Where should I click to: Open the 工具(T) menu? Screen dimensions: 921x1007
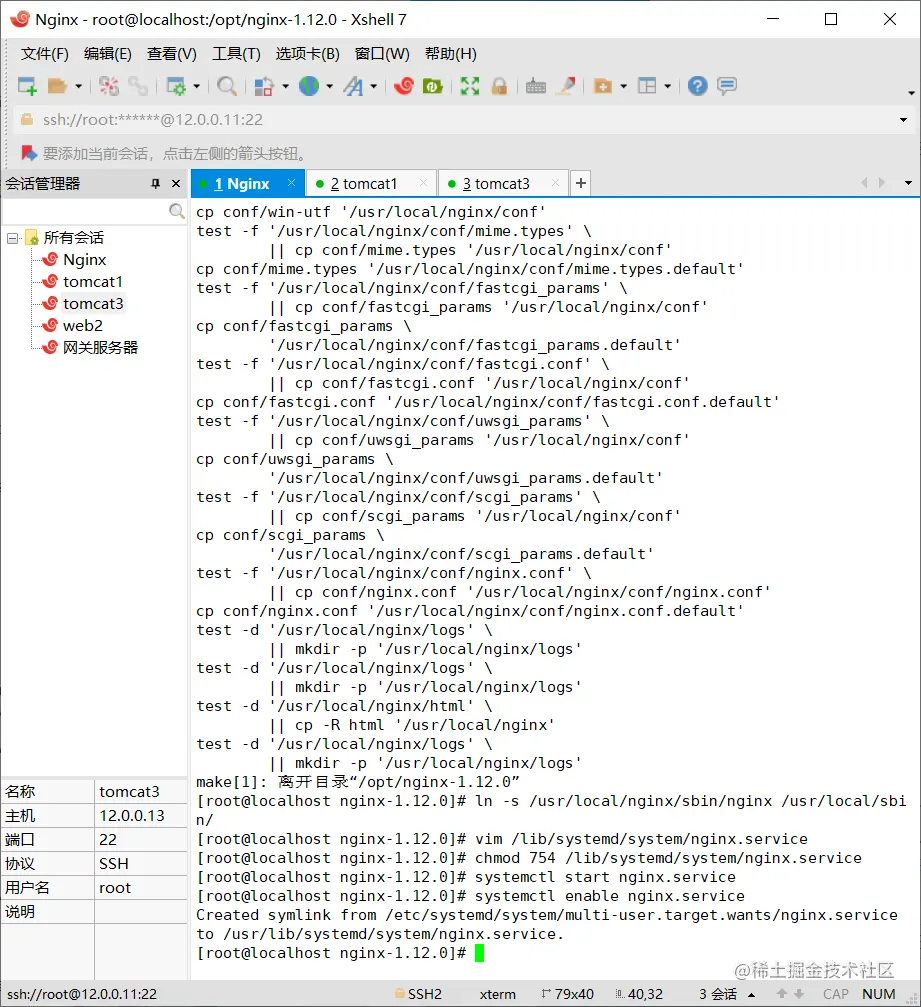point(236,54)
